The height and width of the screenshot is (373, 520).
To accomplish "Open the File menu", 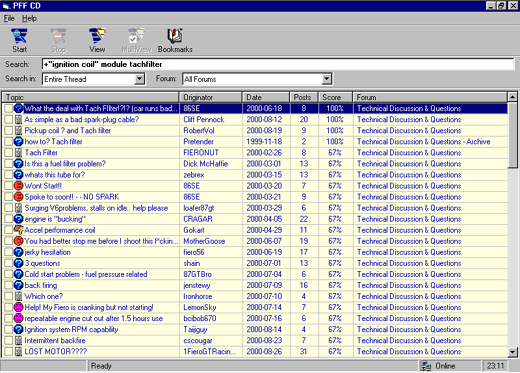I will coord(9,18).
